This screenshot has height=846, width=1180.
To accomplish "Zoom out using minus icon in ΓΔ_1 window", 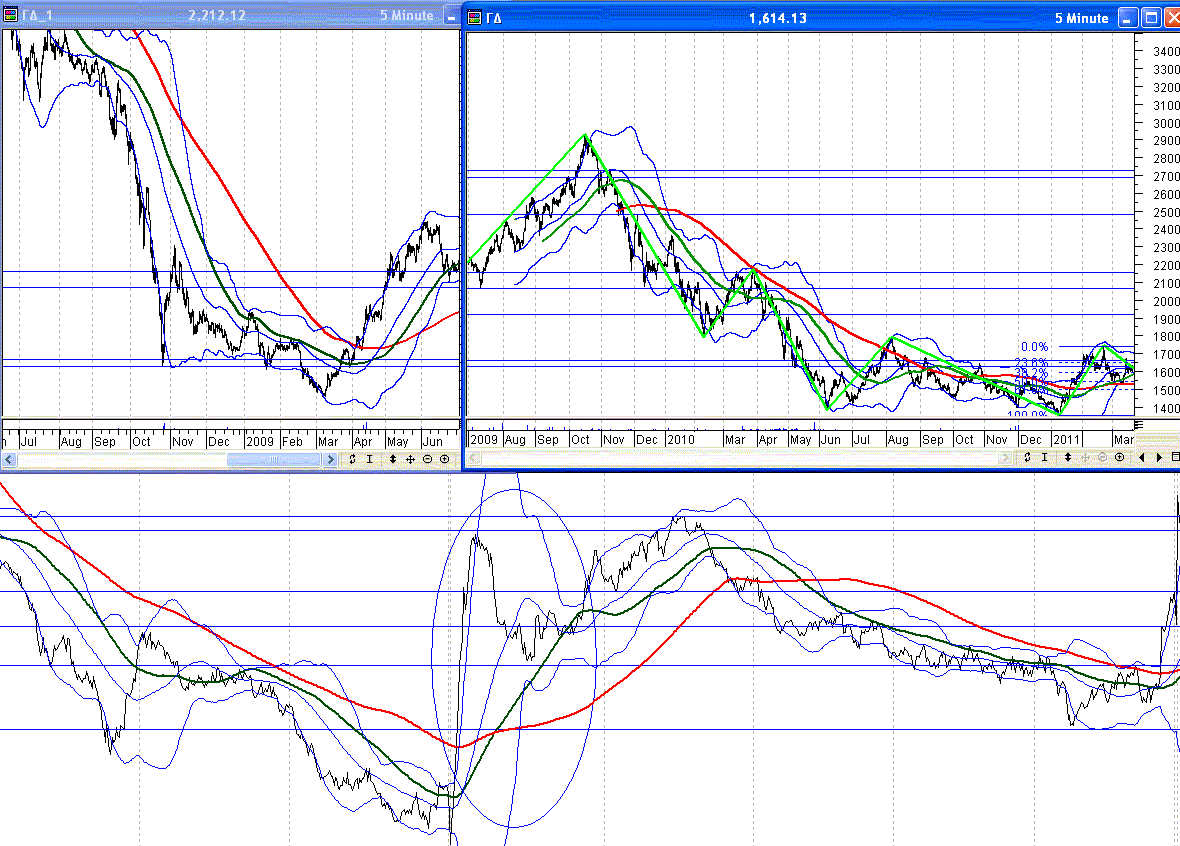I will (x=427, y=459).
